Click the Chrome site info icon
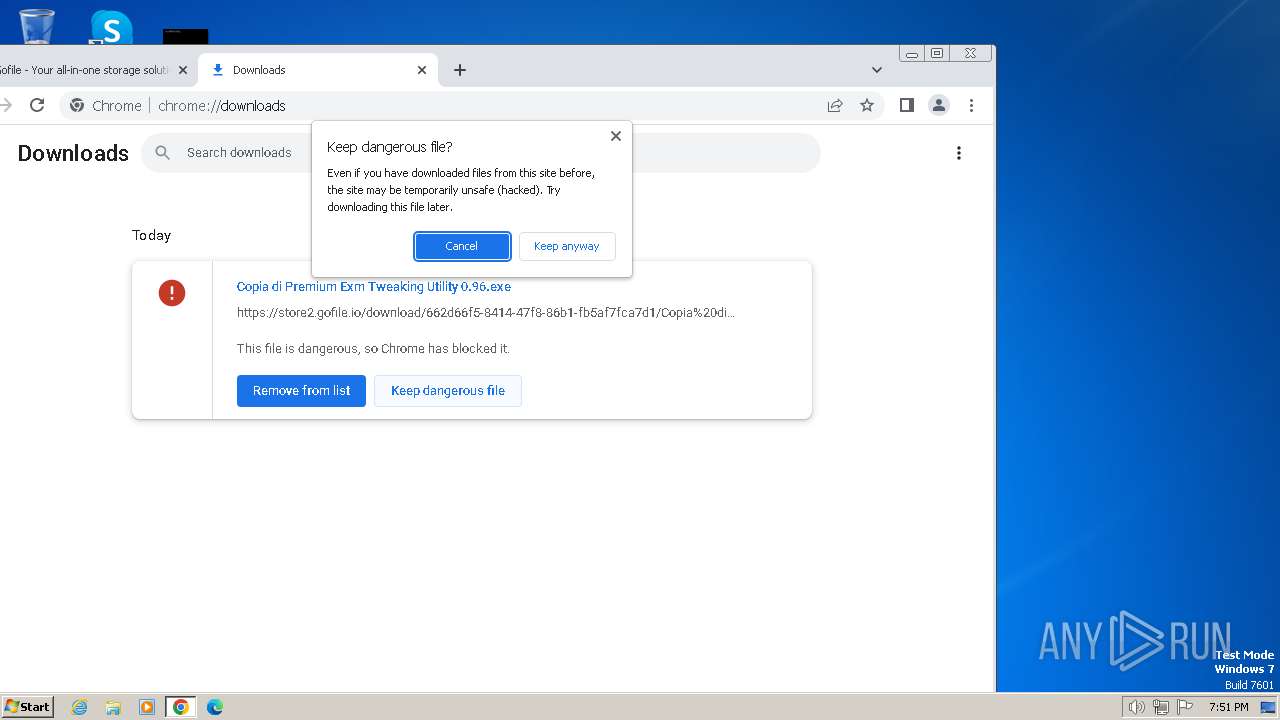Viewport: 1280px width, 720px height. (77, 105)
